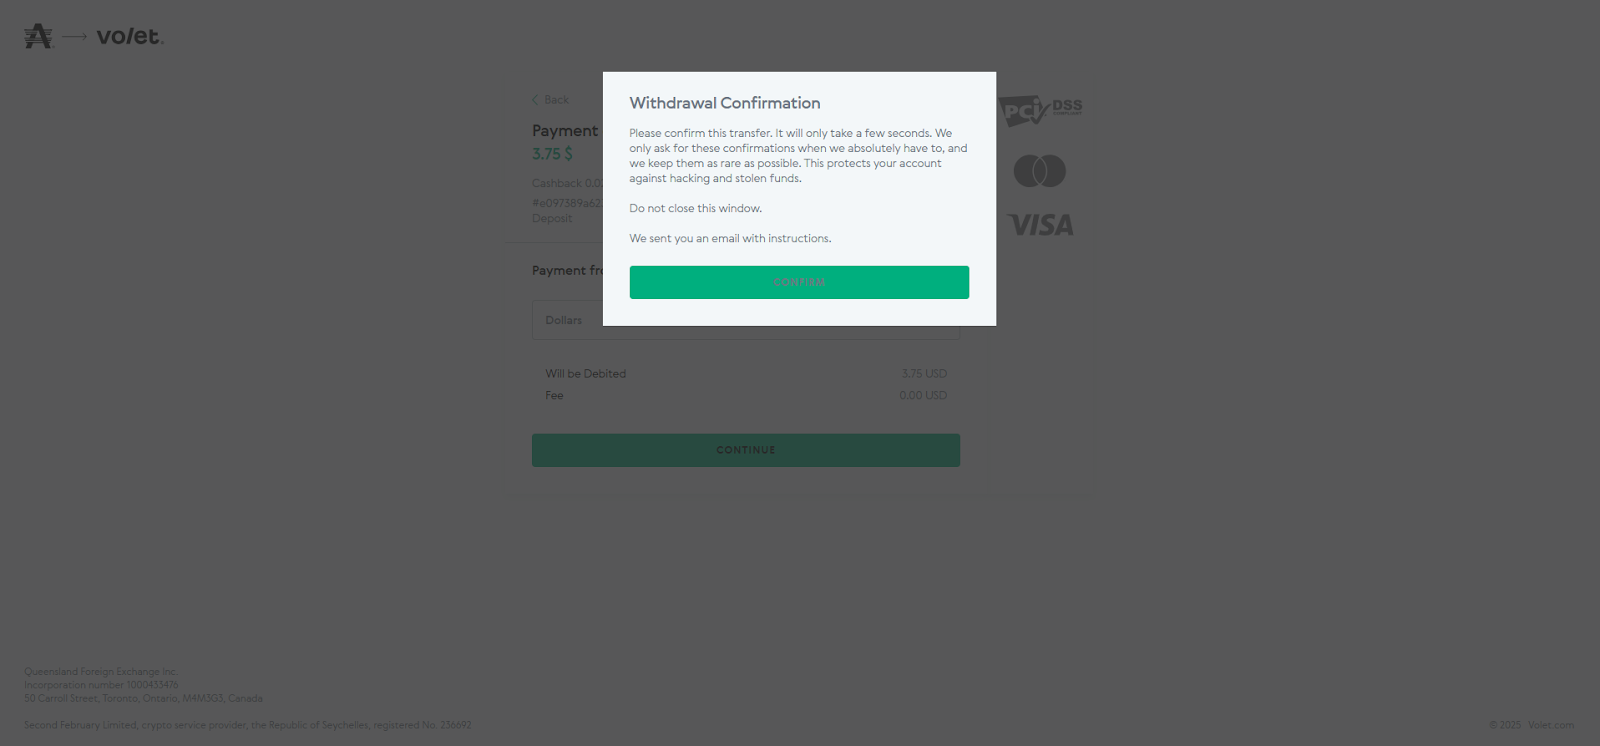Click the Will be Debited row
1600x746 pixels.
[746, 374]
